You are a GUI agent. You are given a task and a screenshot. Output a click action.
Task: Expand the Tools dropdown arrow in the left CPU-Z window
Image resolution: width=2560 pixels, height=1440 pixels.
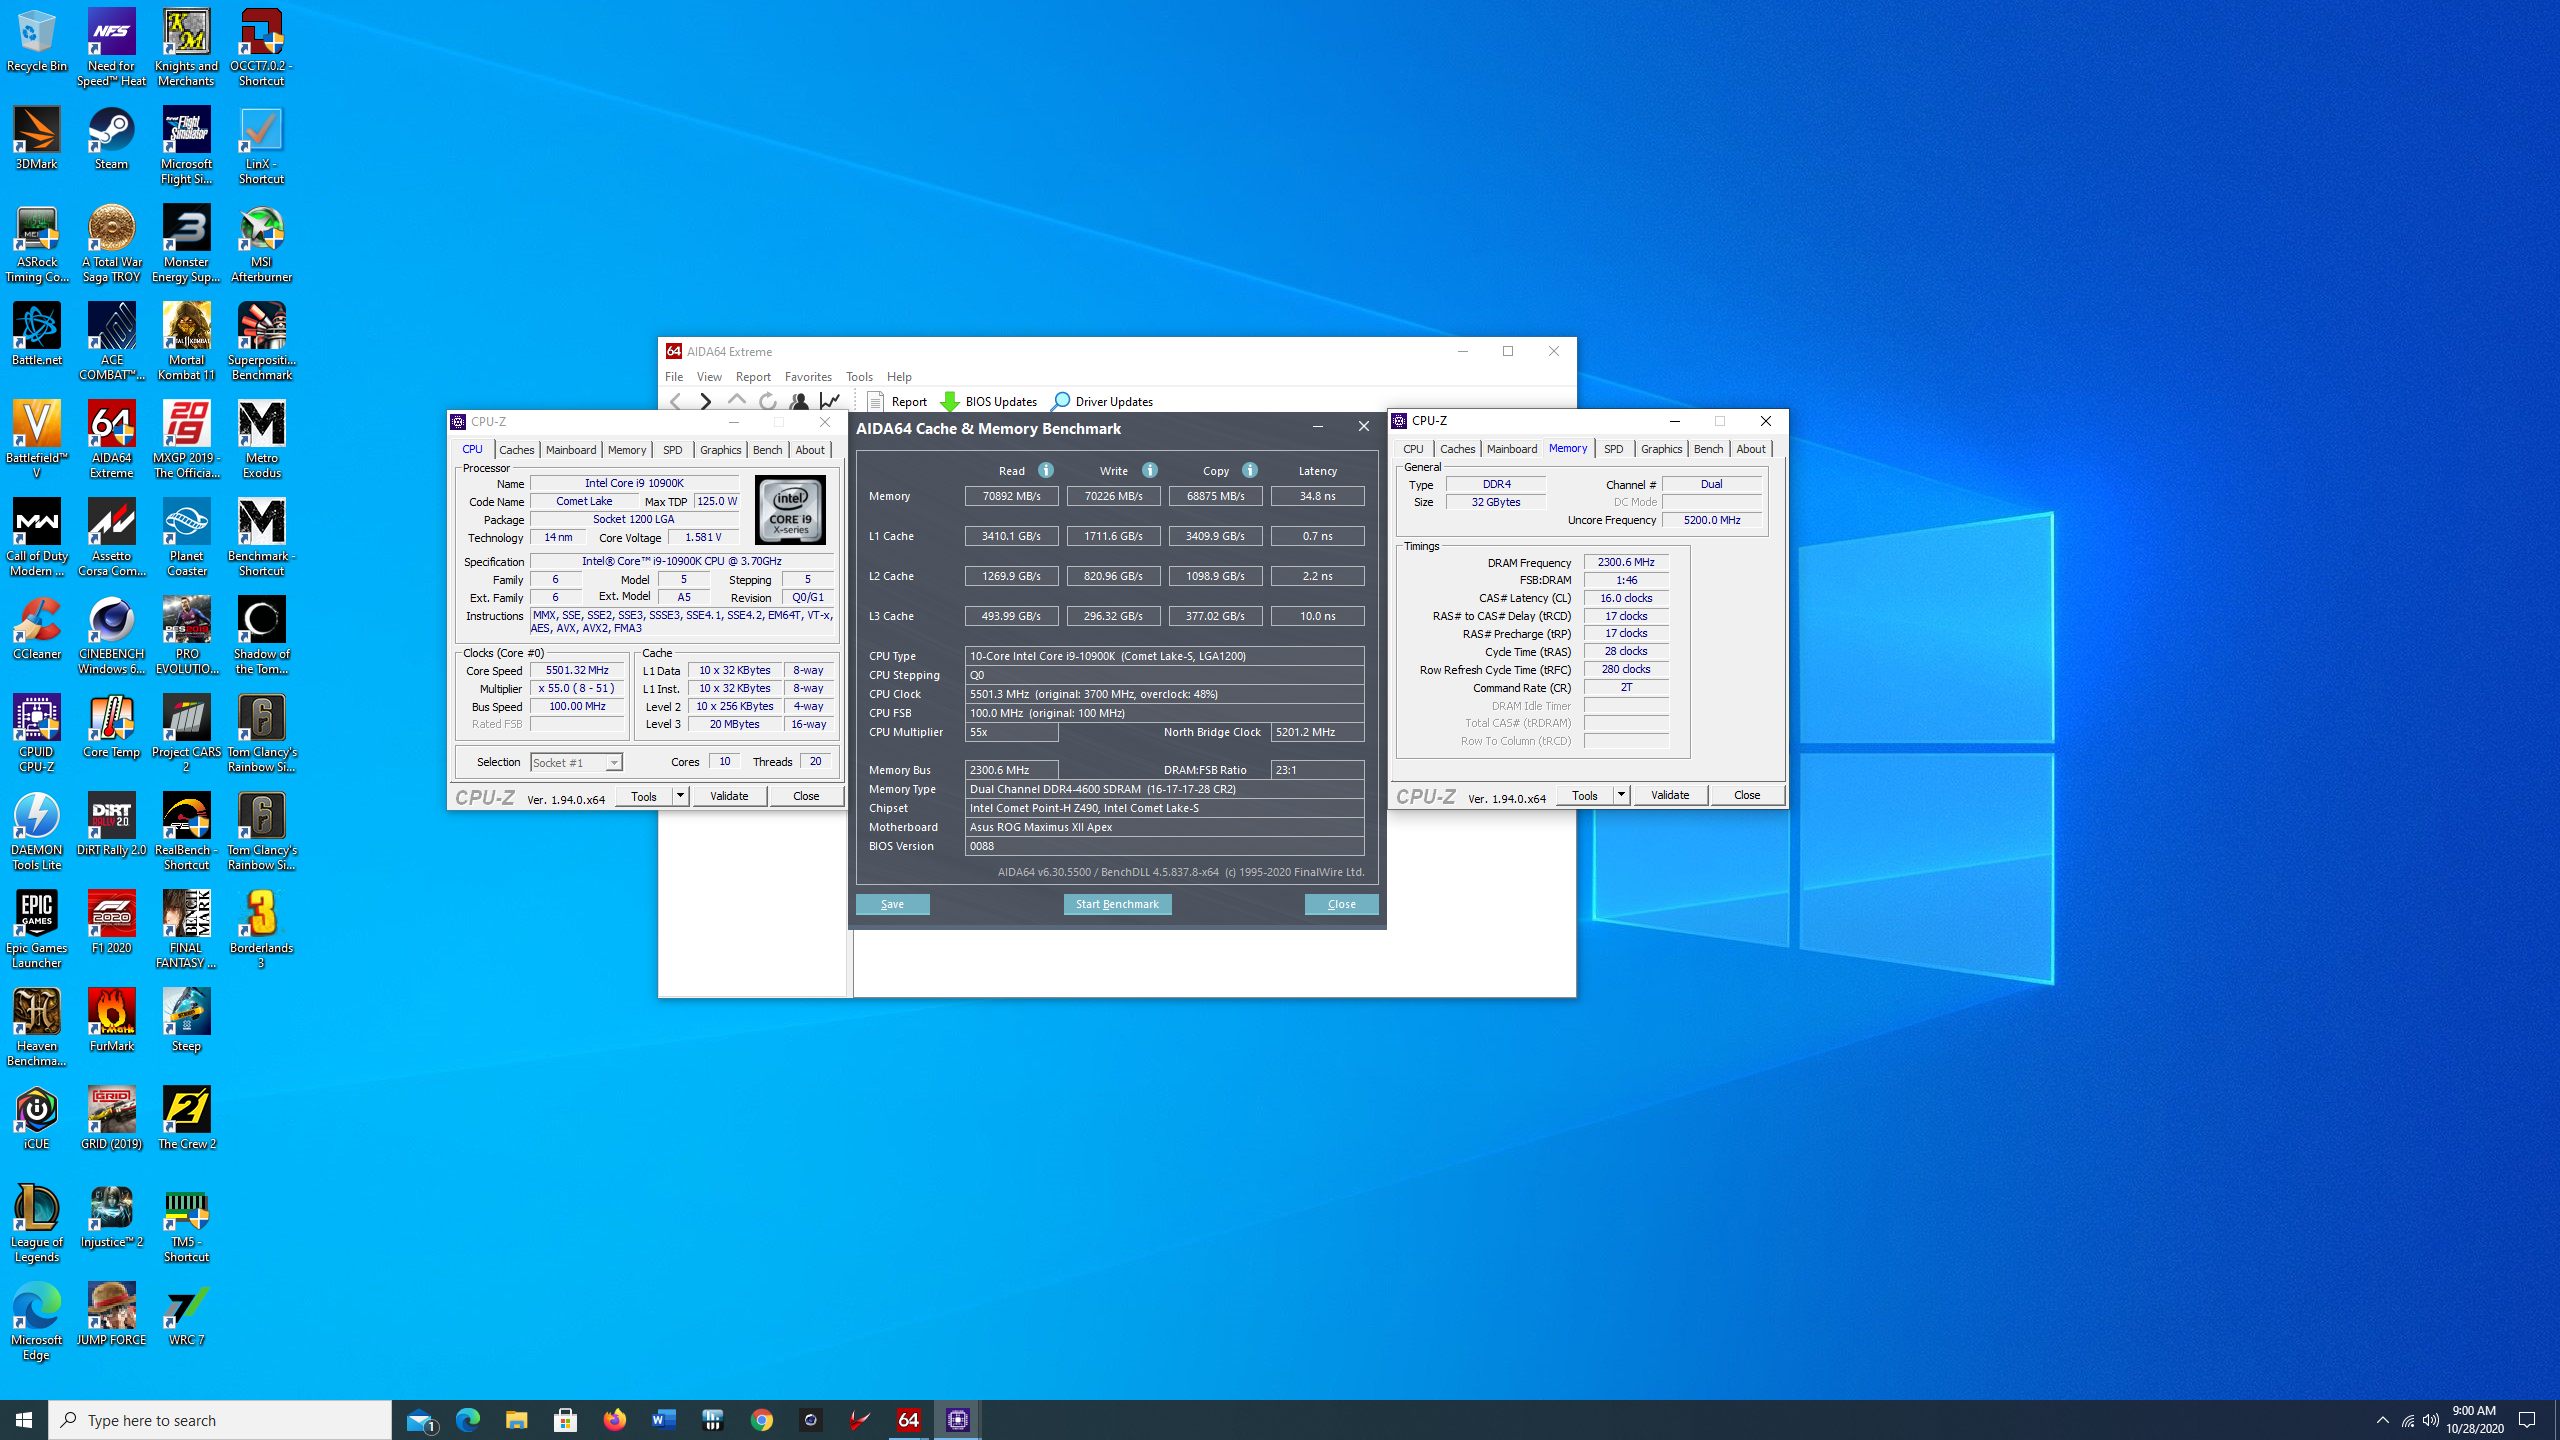[680, 796]
